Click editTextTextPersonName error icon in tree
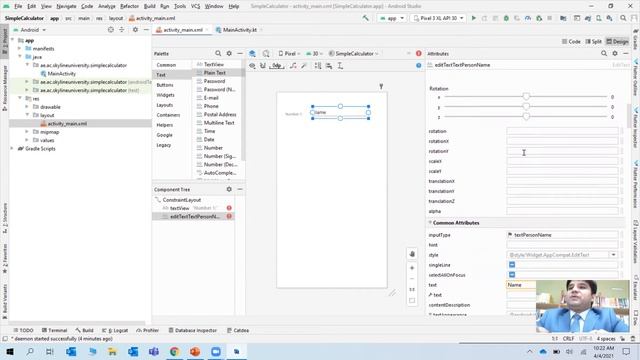 pos(229,216)
